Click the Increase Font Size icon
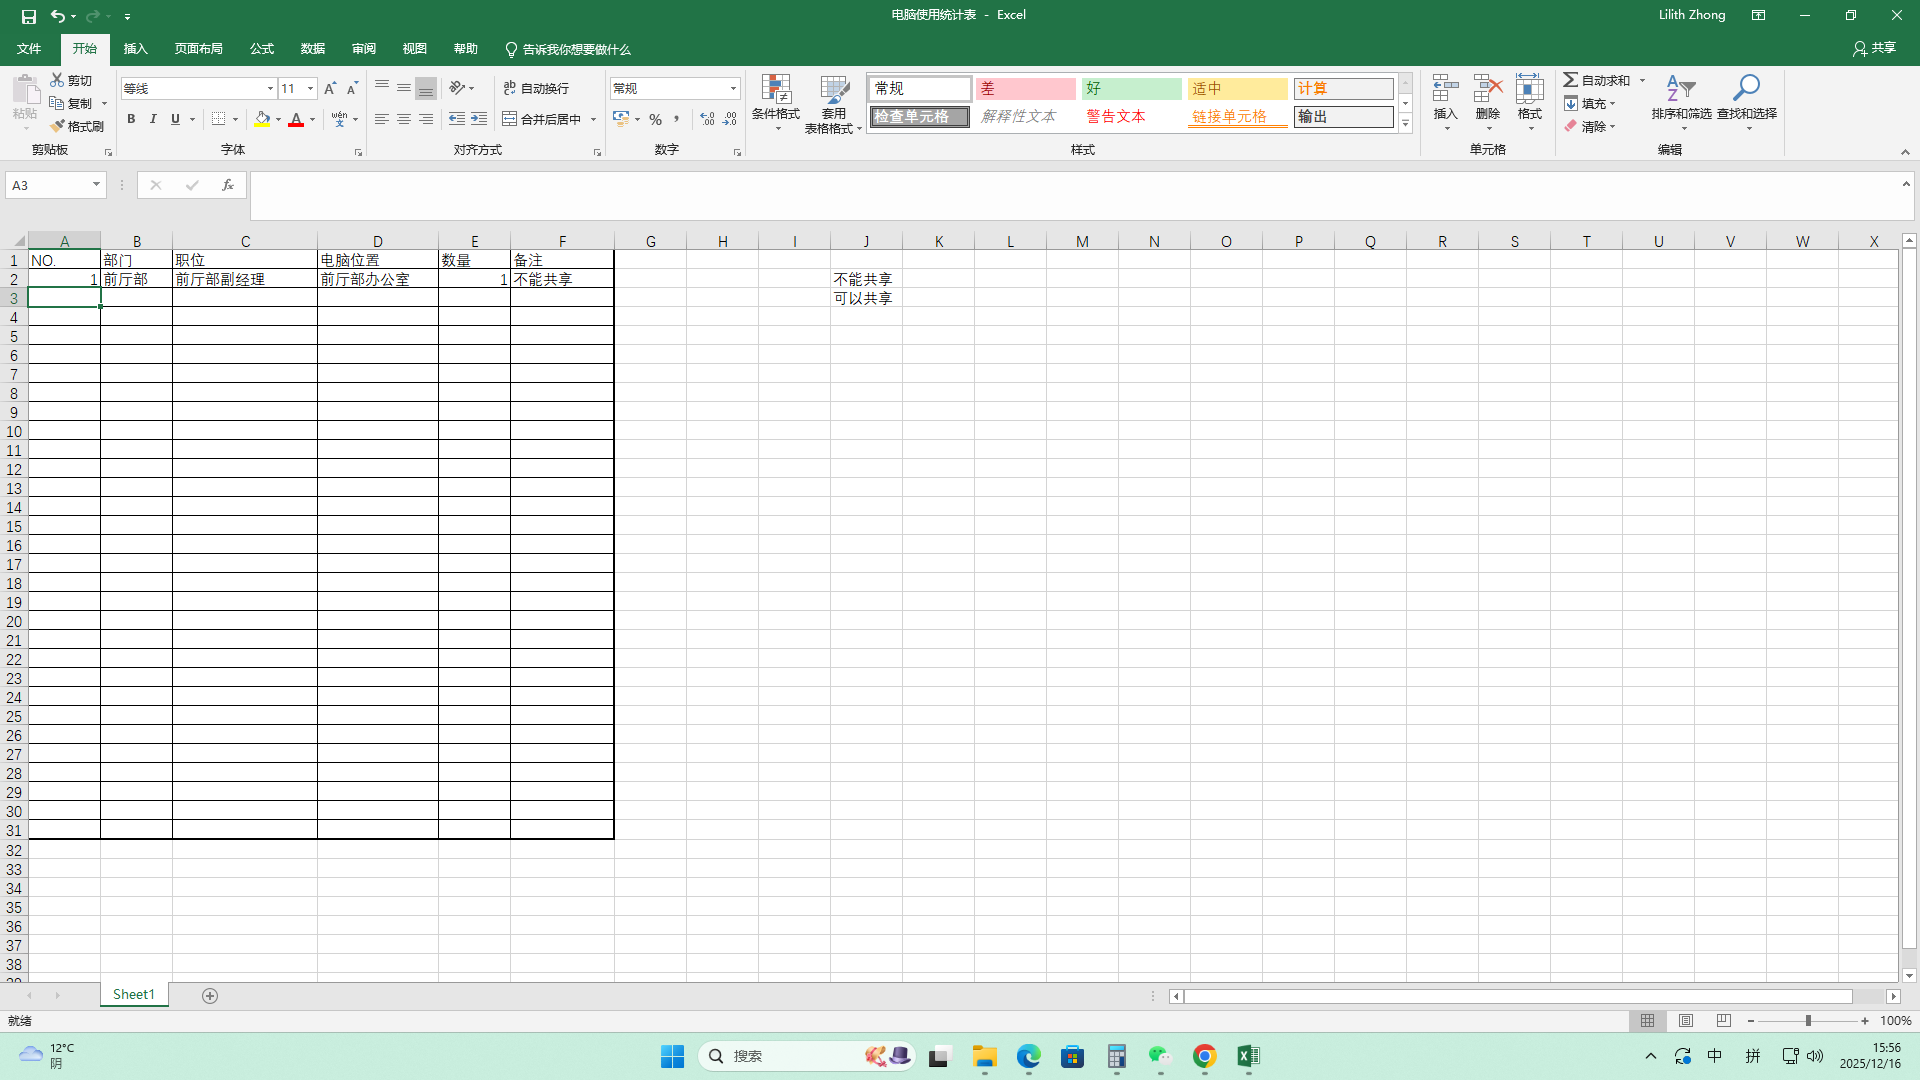1920x1080 pixels. click(330, 89)
